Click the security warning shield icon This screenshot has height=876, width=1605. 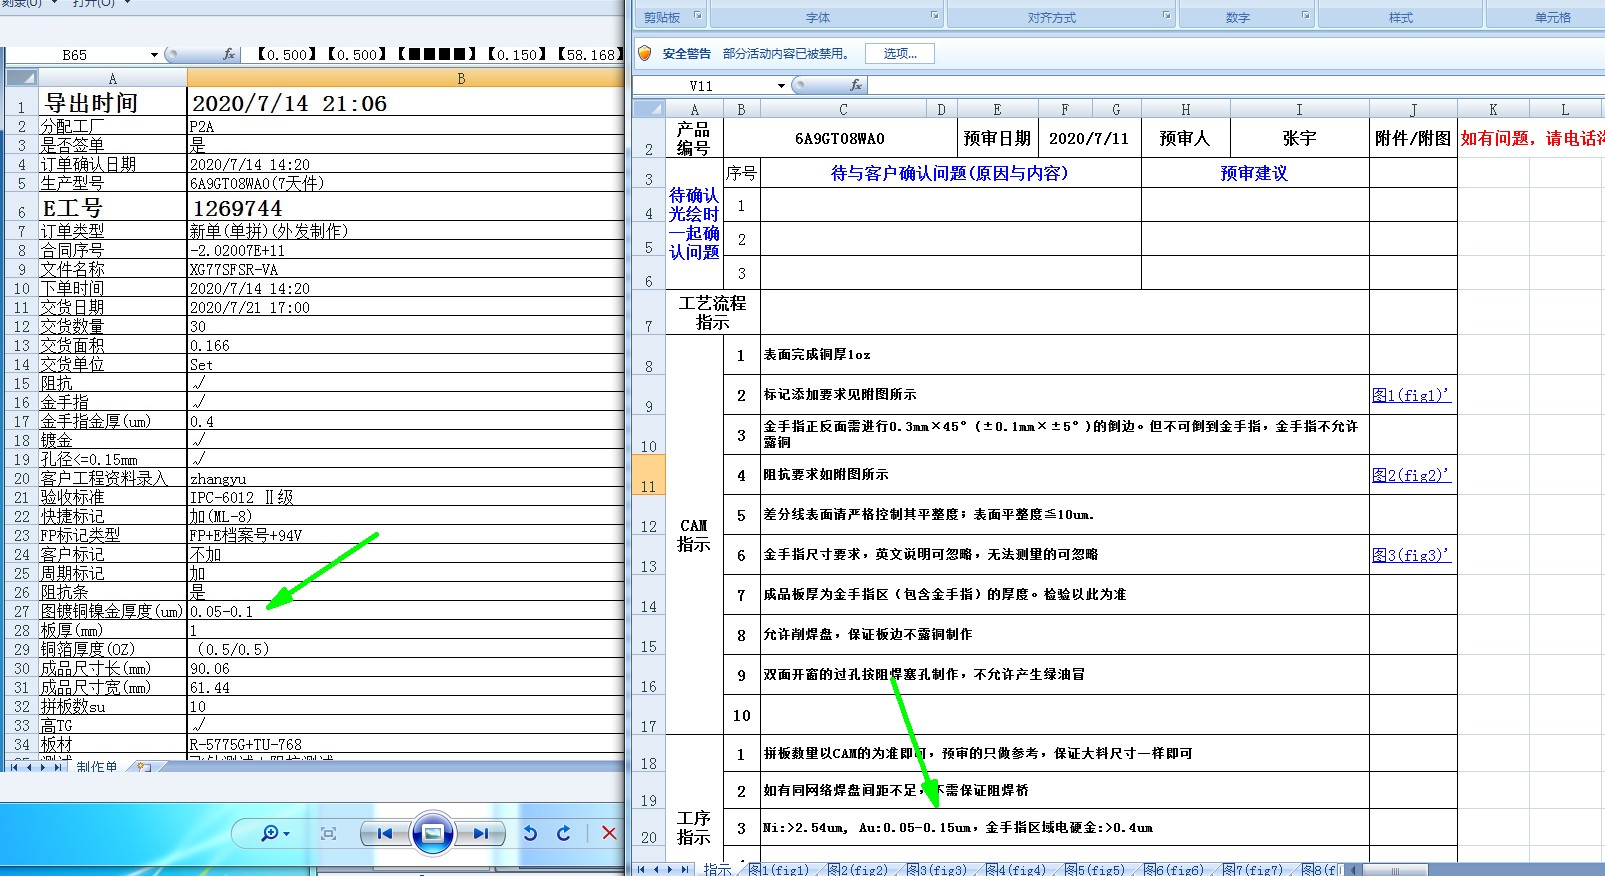point(645,53)
